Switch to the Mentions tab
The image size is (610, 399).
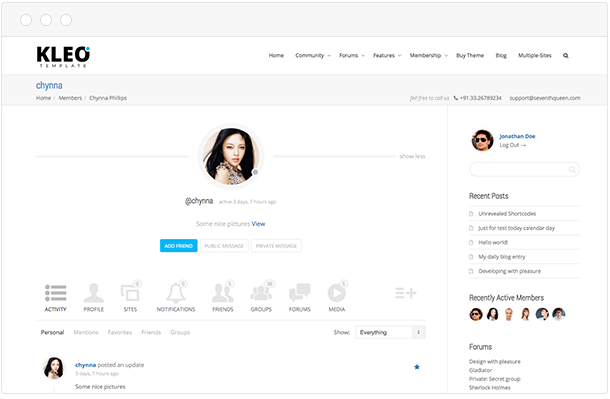tap(86, 332)
